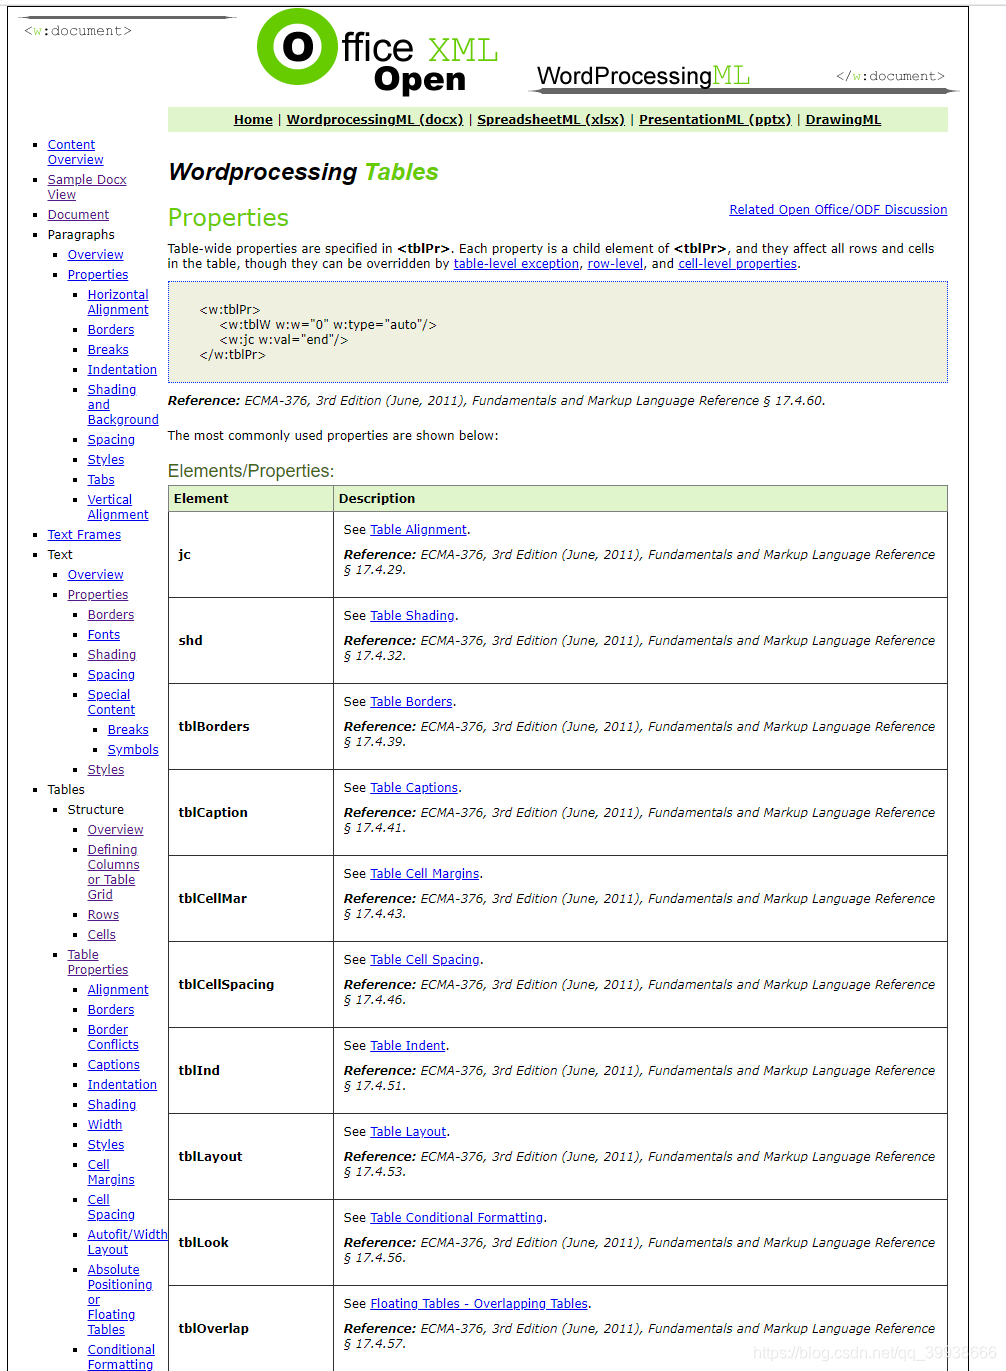The height and width of the screenshot is (1371, 1006).
Task: Open Related Open Office/ODF Discussion
Action: point(837,209)
